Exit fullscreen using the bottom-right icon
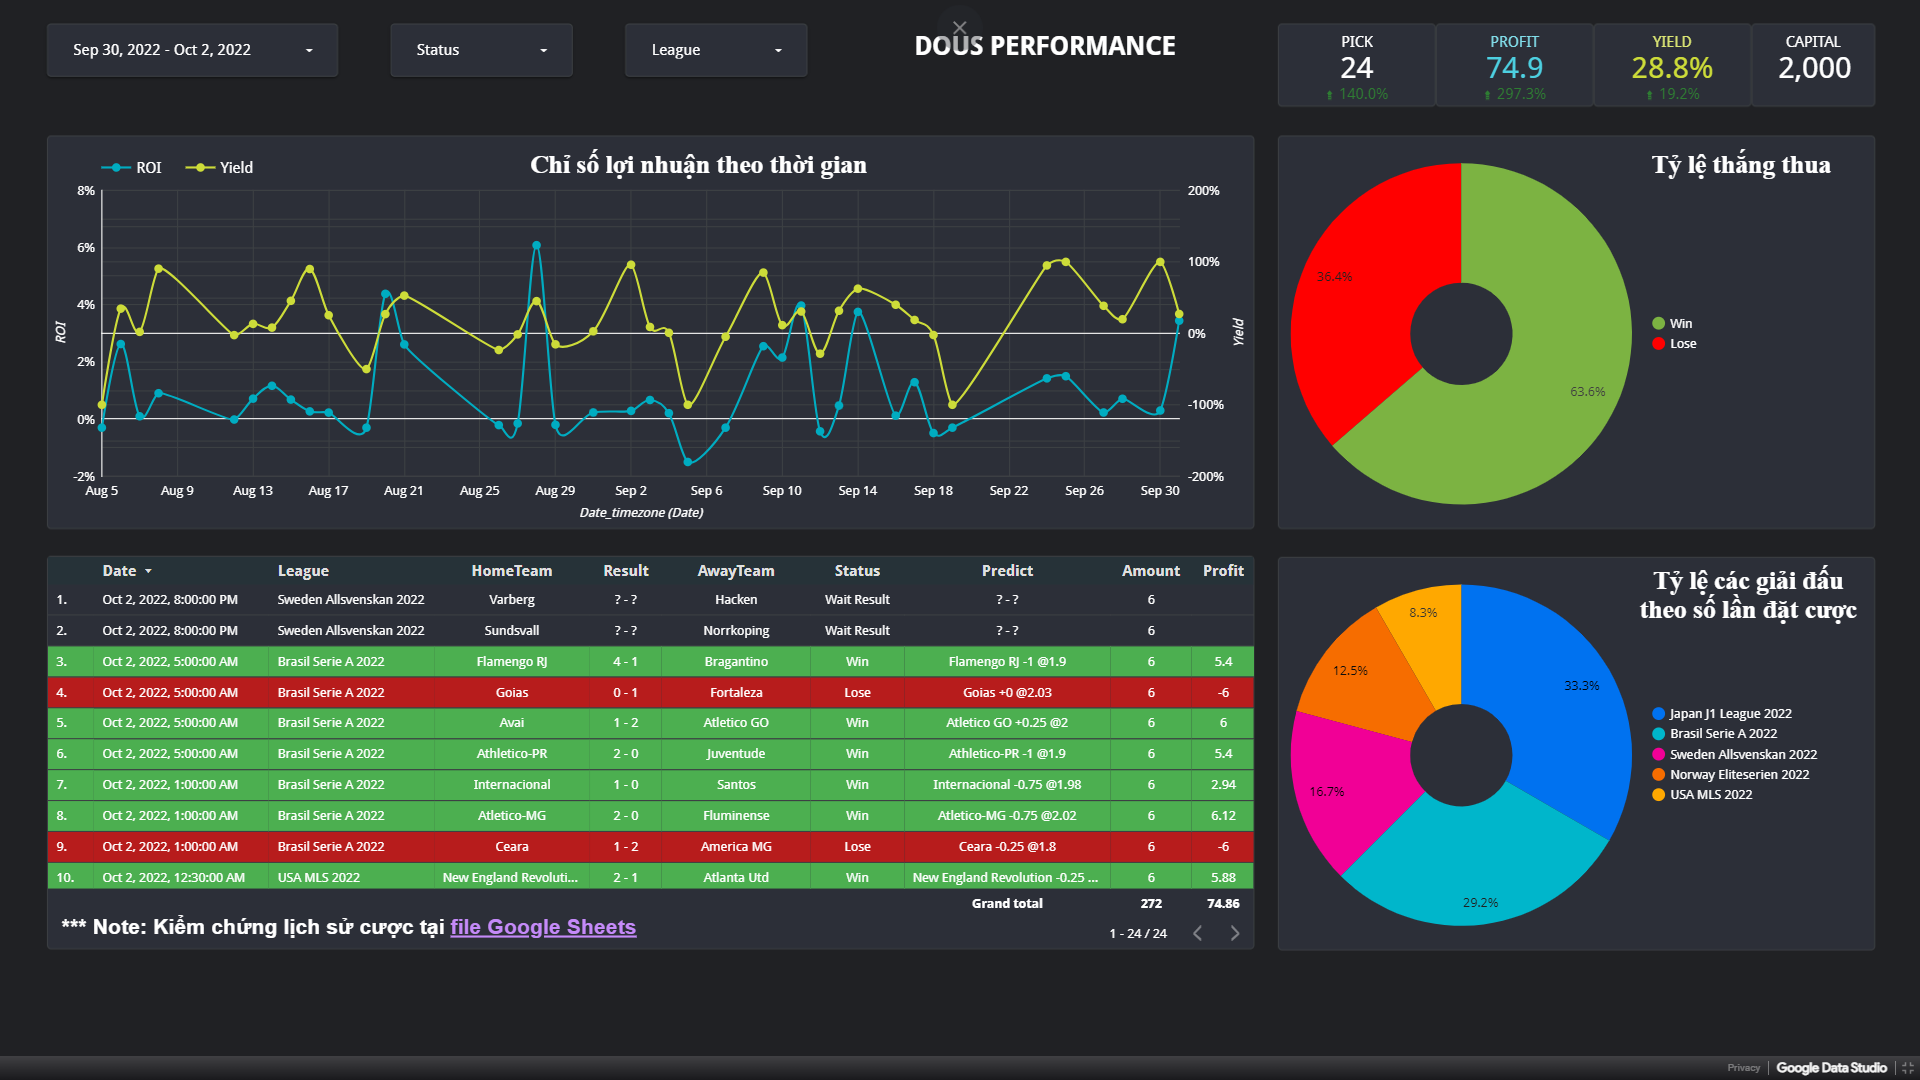 (1907, 1068)
